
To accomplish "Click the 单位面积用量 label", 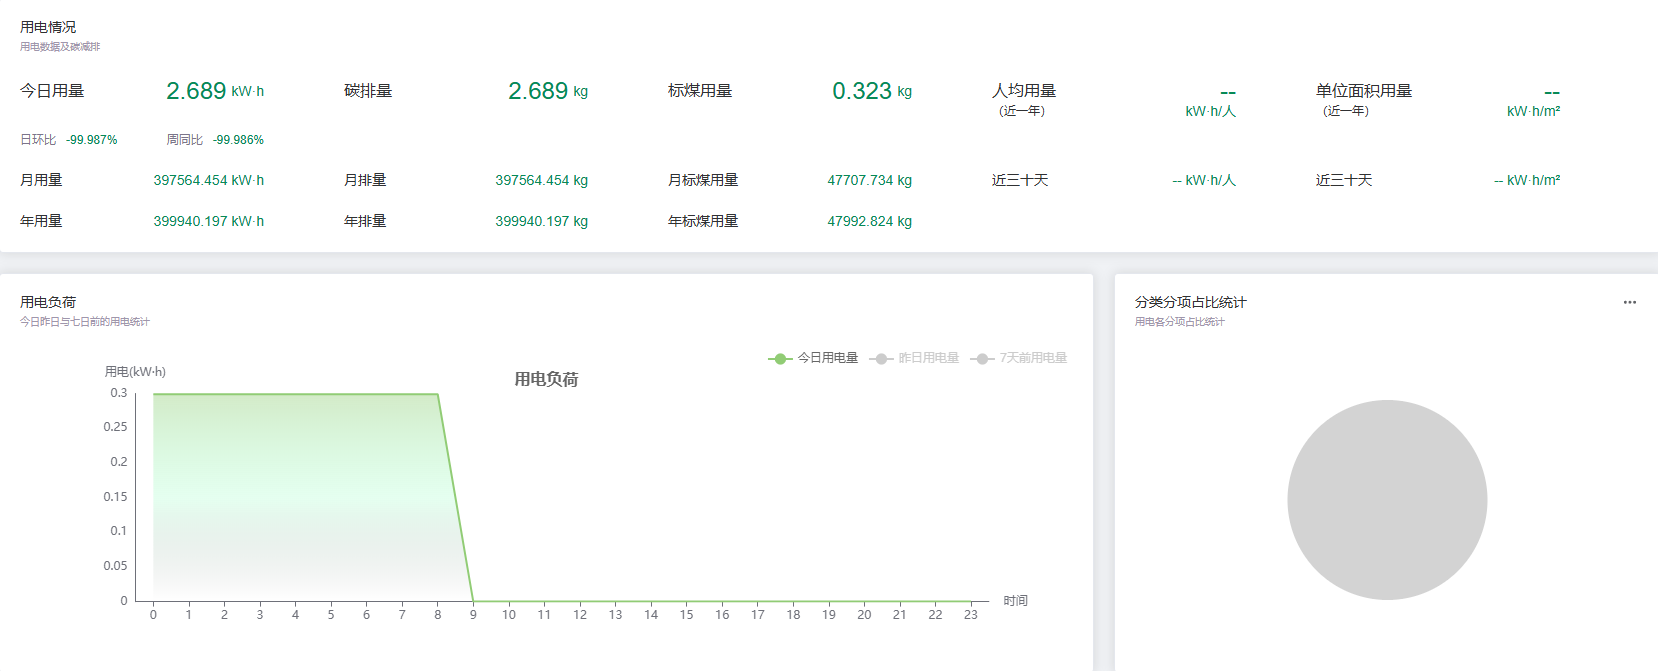I will tap(1364, 91).
